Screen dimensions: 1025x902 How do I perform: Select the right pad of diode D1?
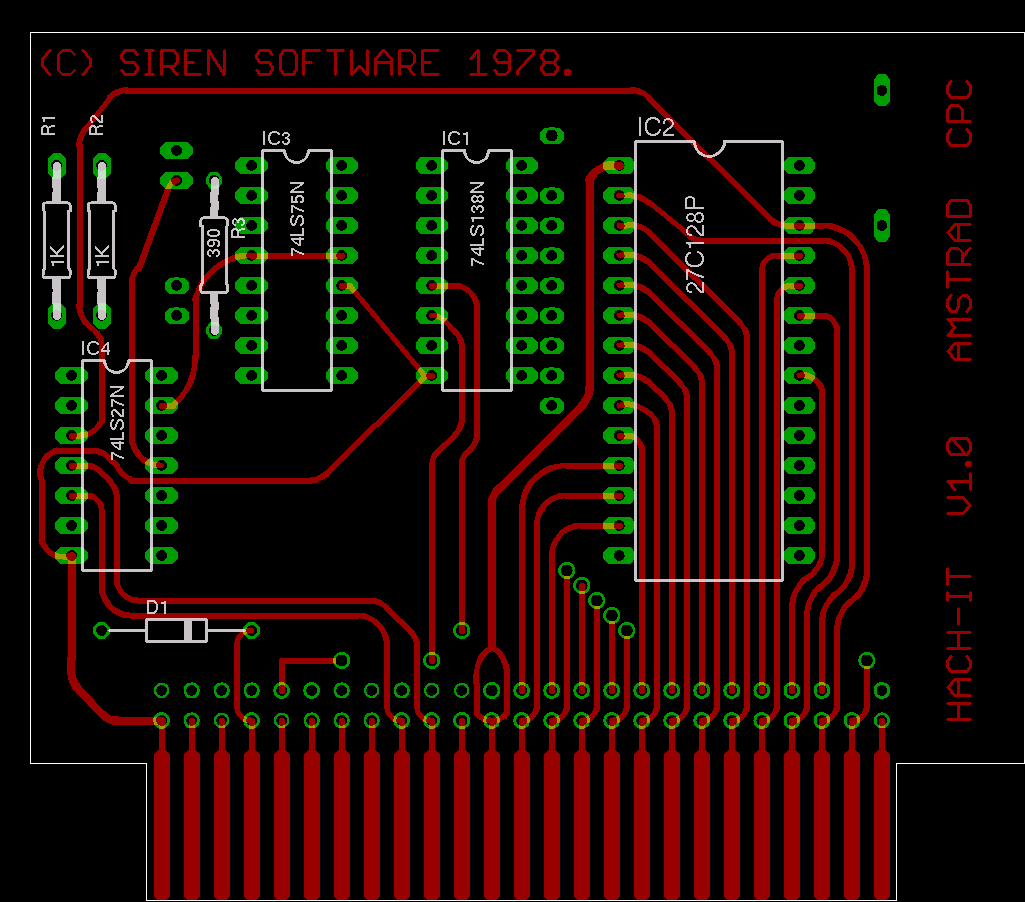pos(251,630)
